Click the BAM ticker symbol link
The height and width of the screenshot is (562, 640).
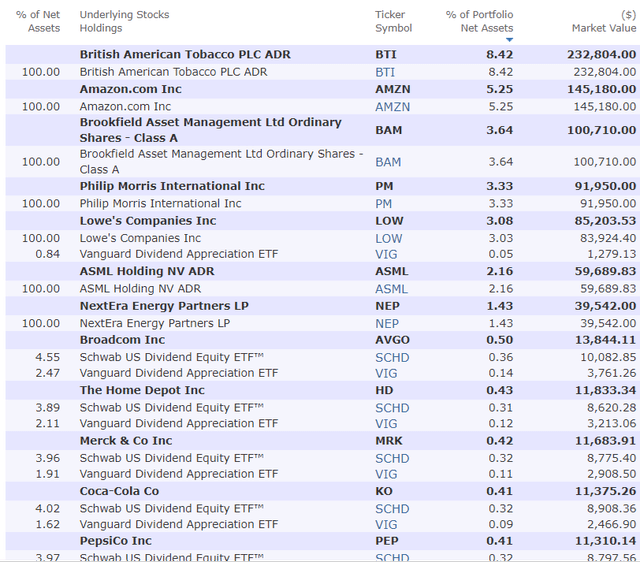[x=388, y=162]
